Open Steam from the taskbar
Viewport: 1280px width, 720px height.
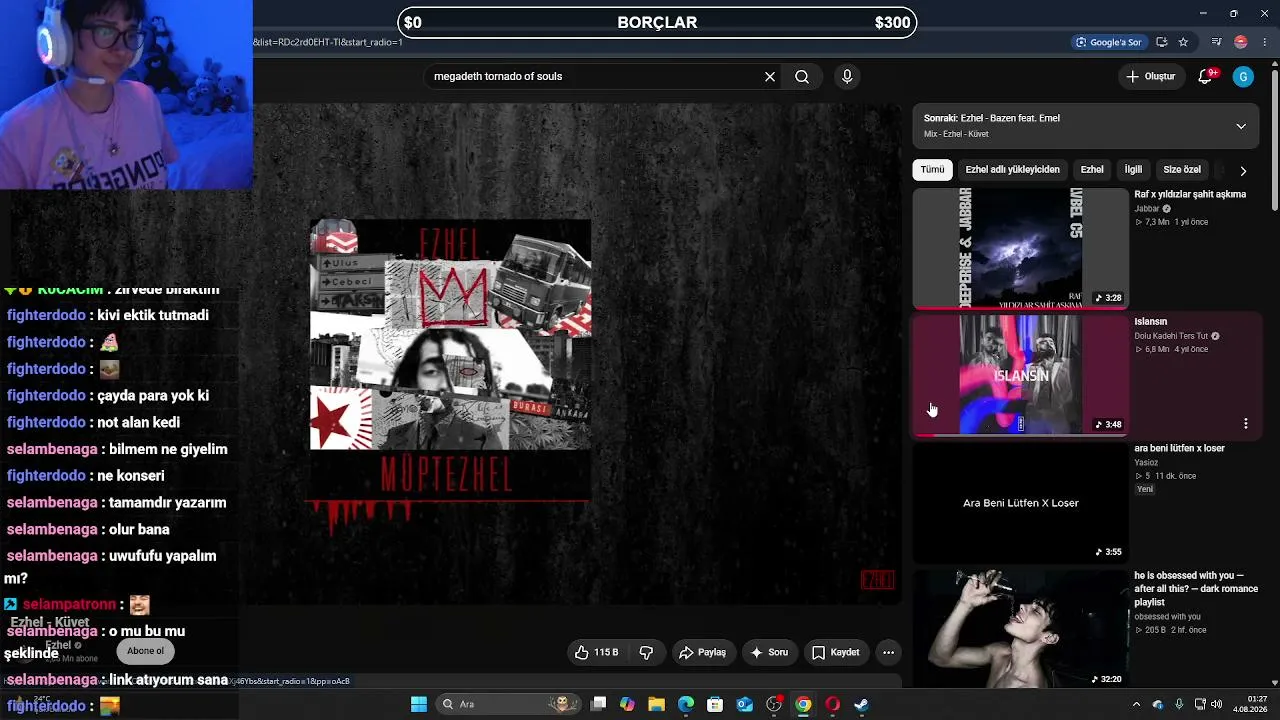(861, 704)
